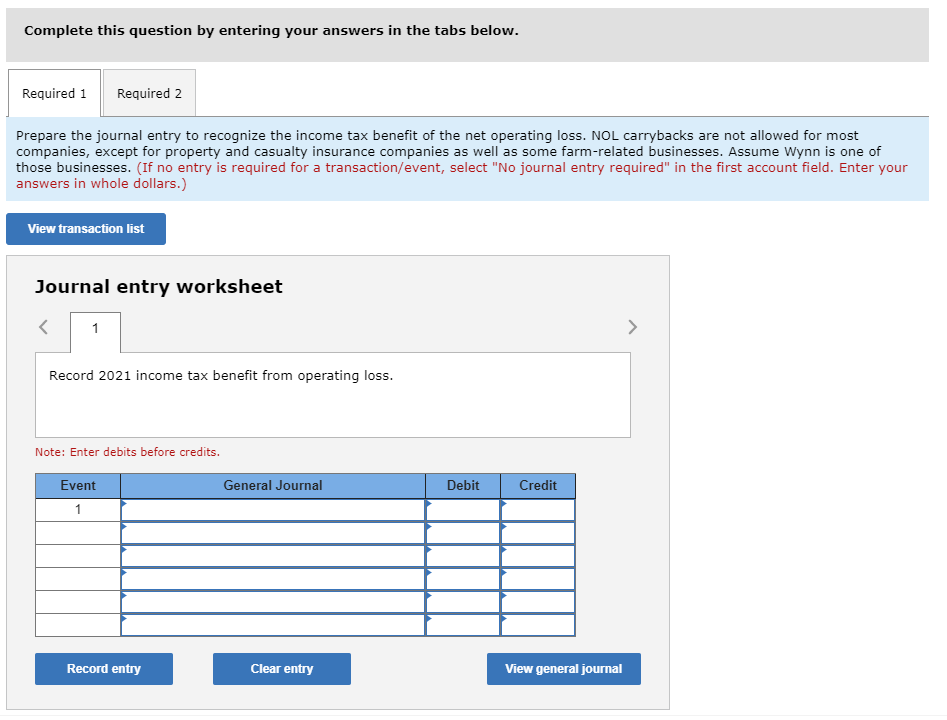Select first row Debit amount field
947x720 pixels.
click(x=463, y=510)
